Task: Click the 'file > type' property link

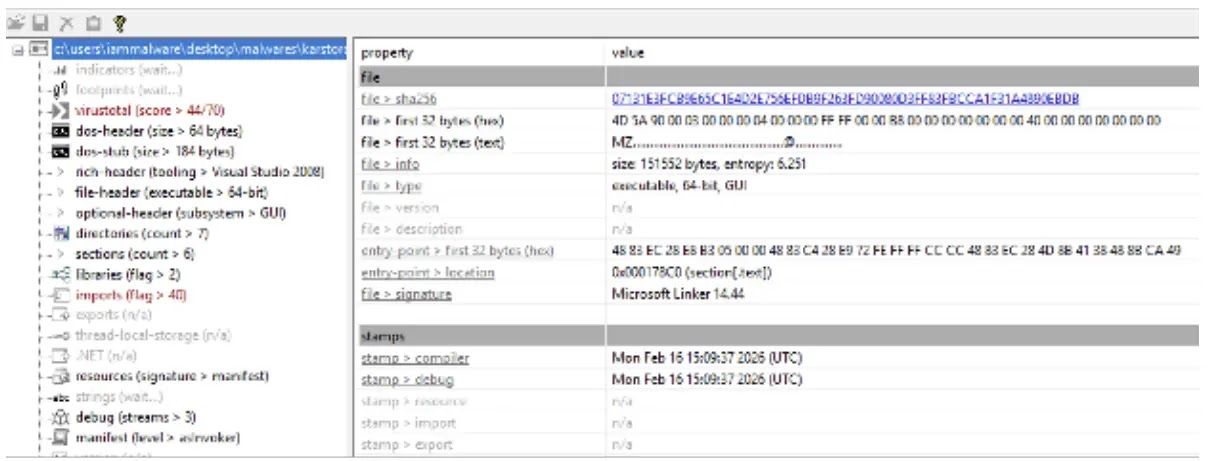Action: (391, 186)
